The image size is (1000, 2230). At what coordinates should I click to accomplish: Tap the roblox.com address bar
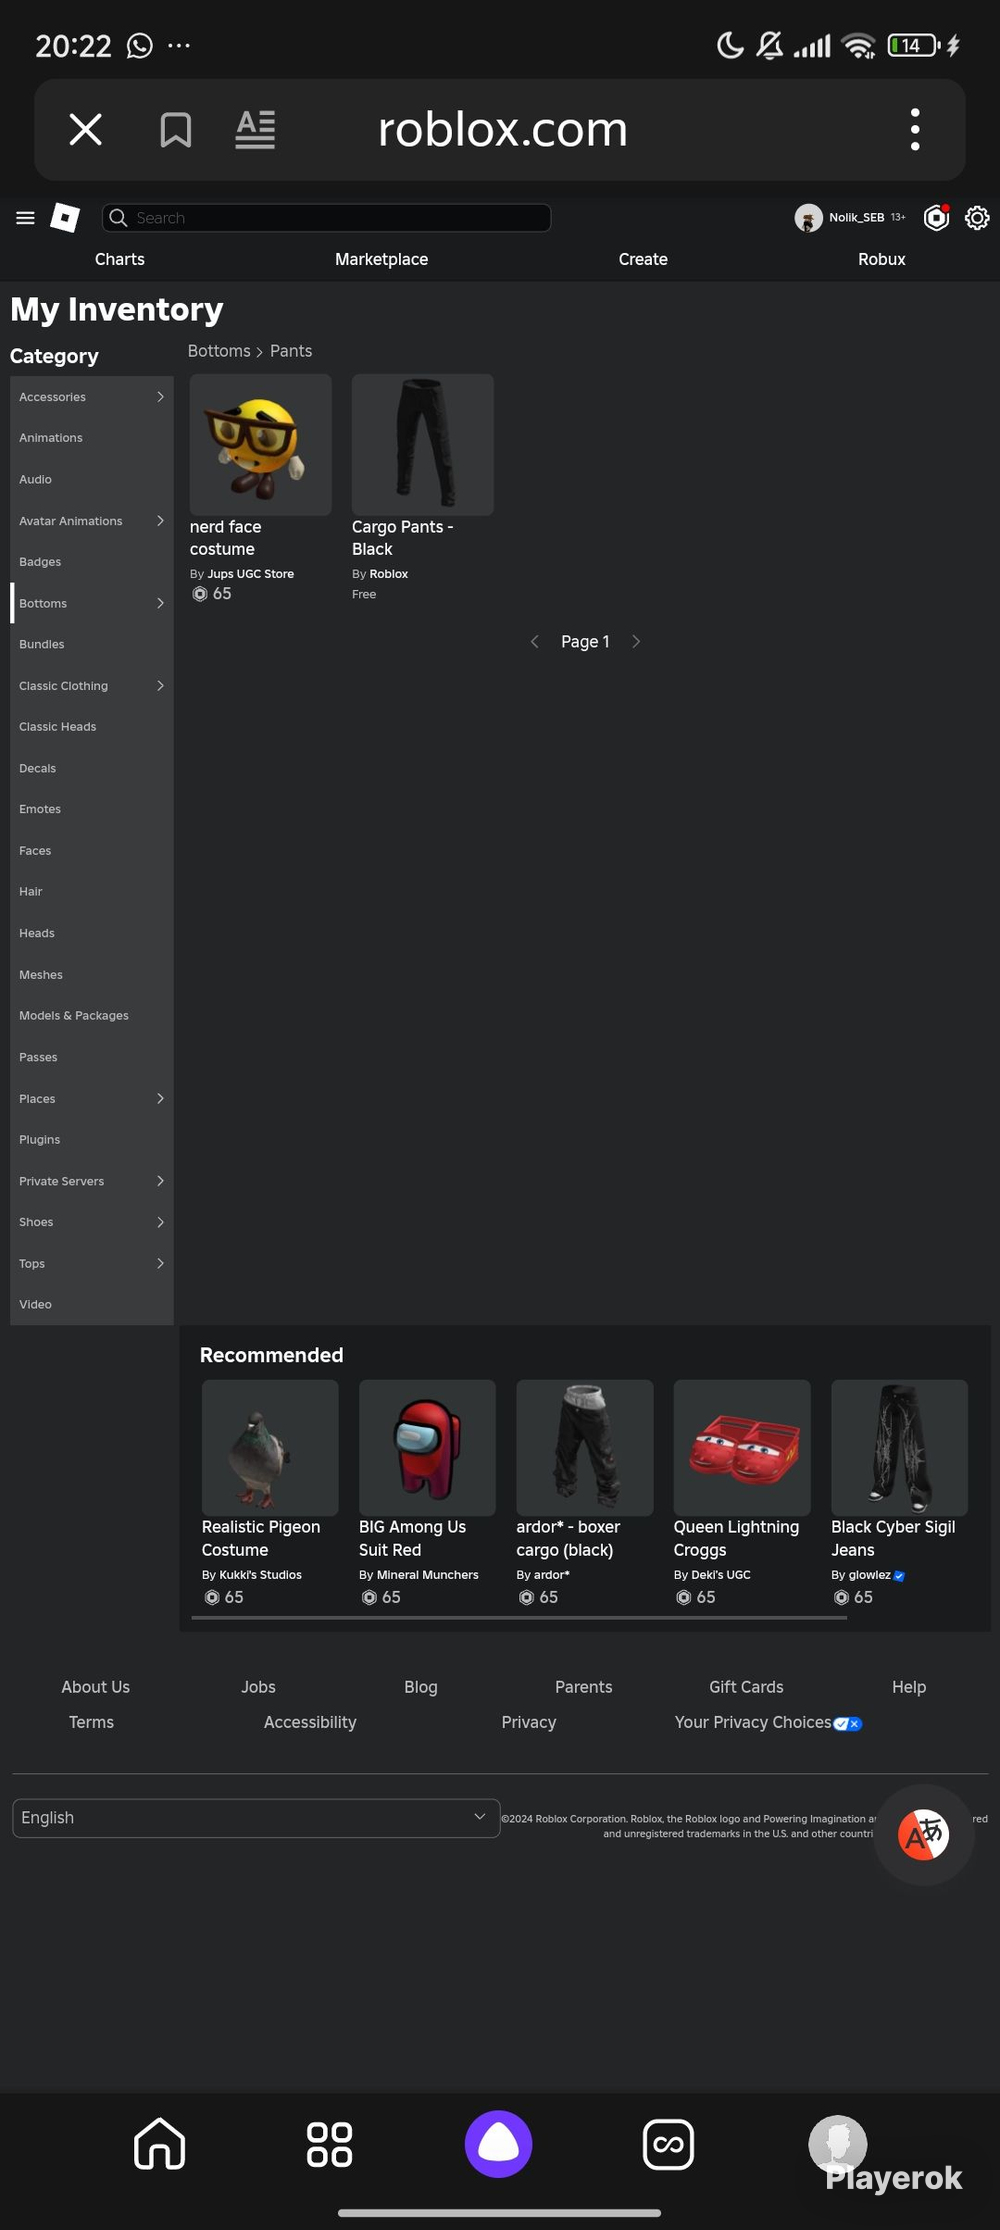(x=503, y=129)
